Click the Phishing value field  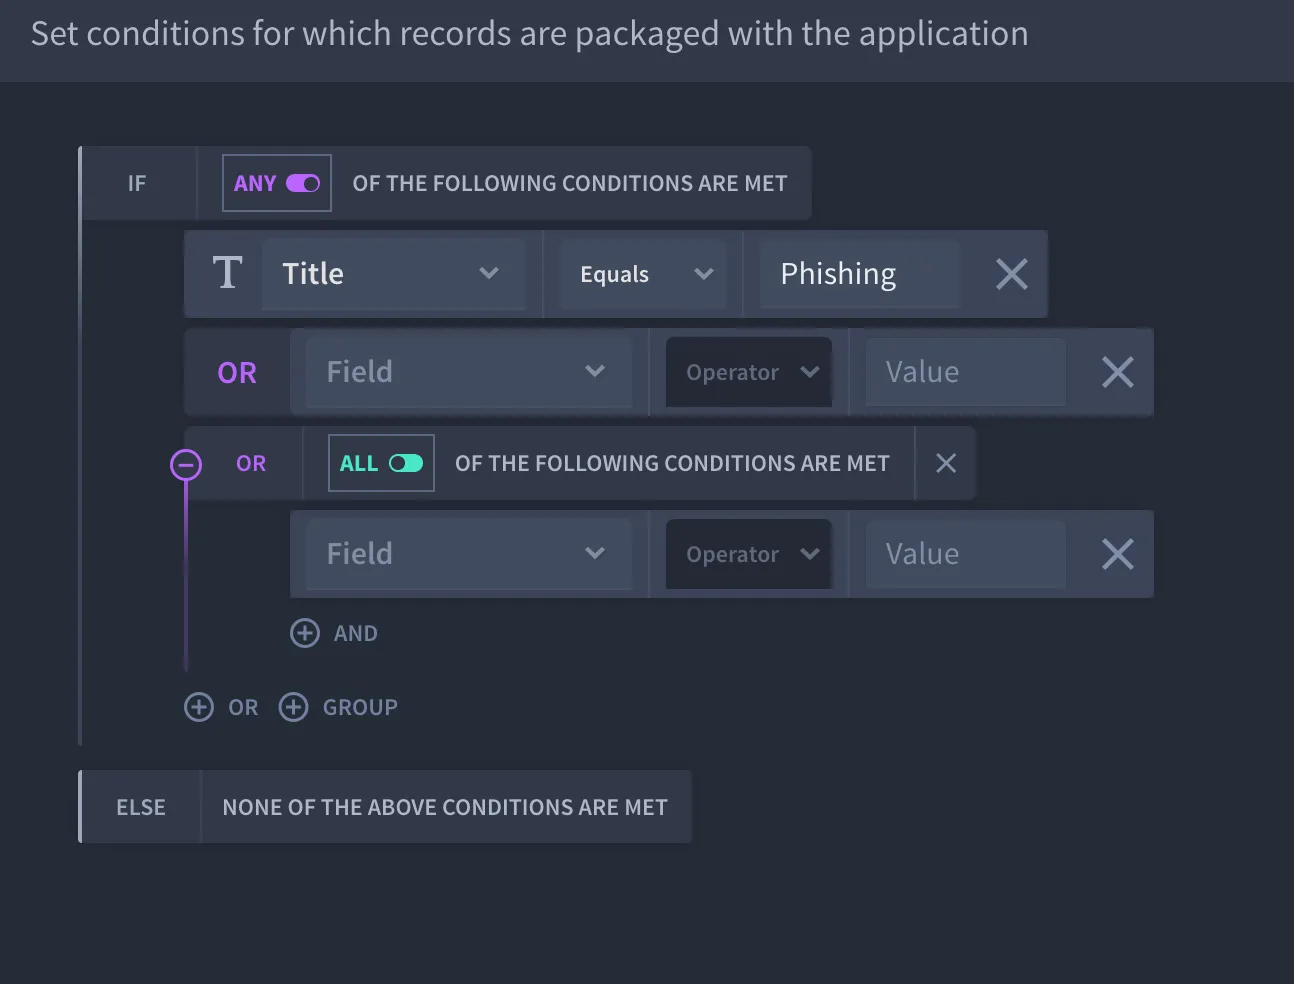[x=859, y=274]
